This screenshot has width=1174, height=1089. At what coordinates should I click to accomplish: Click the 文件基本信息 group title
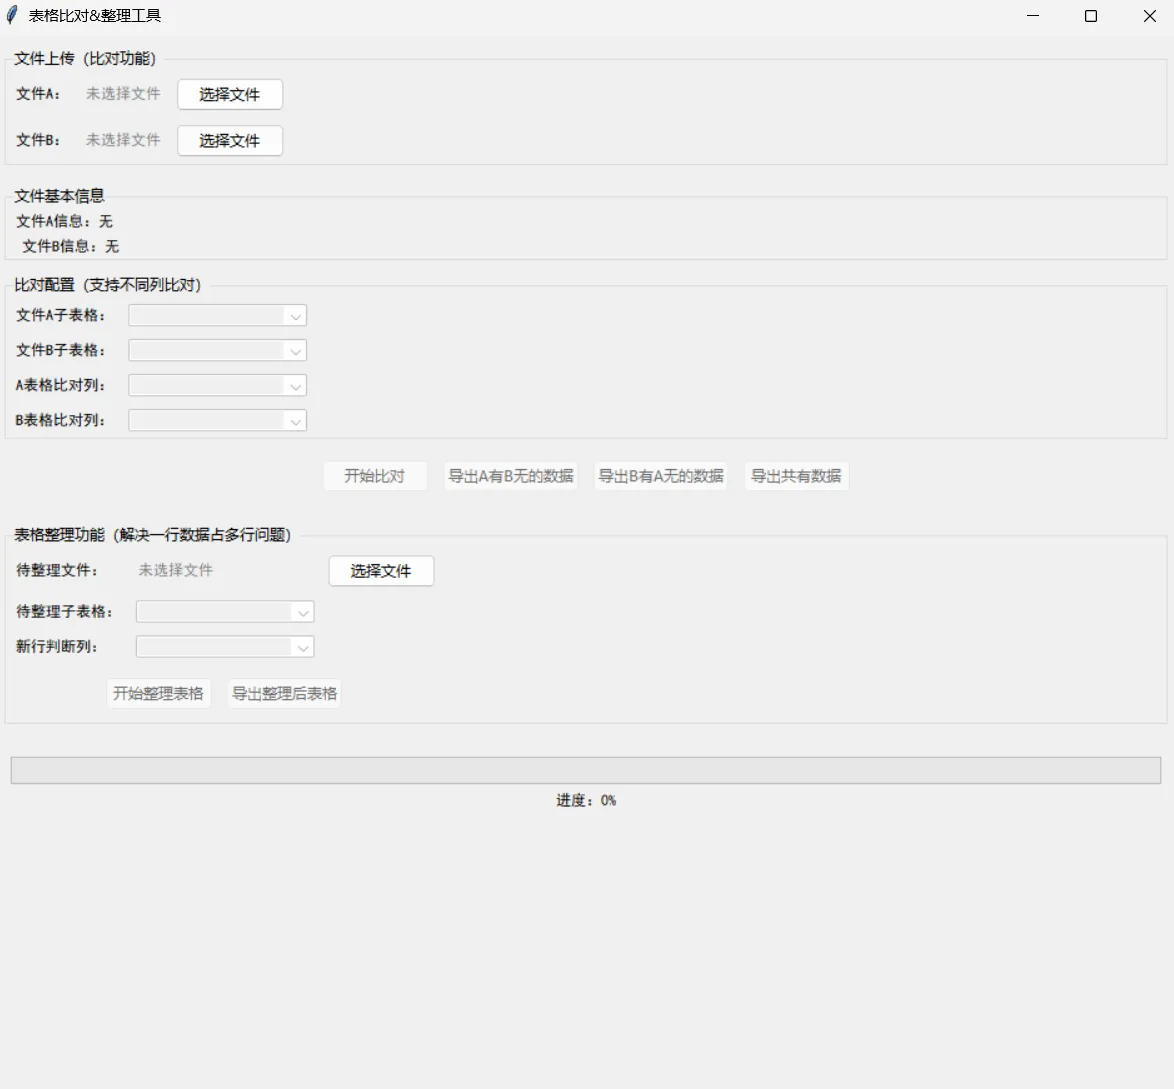(x=59, y=196)
